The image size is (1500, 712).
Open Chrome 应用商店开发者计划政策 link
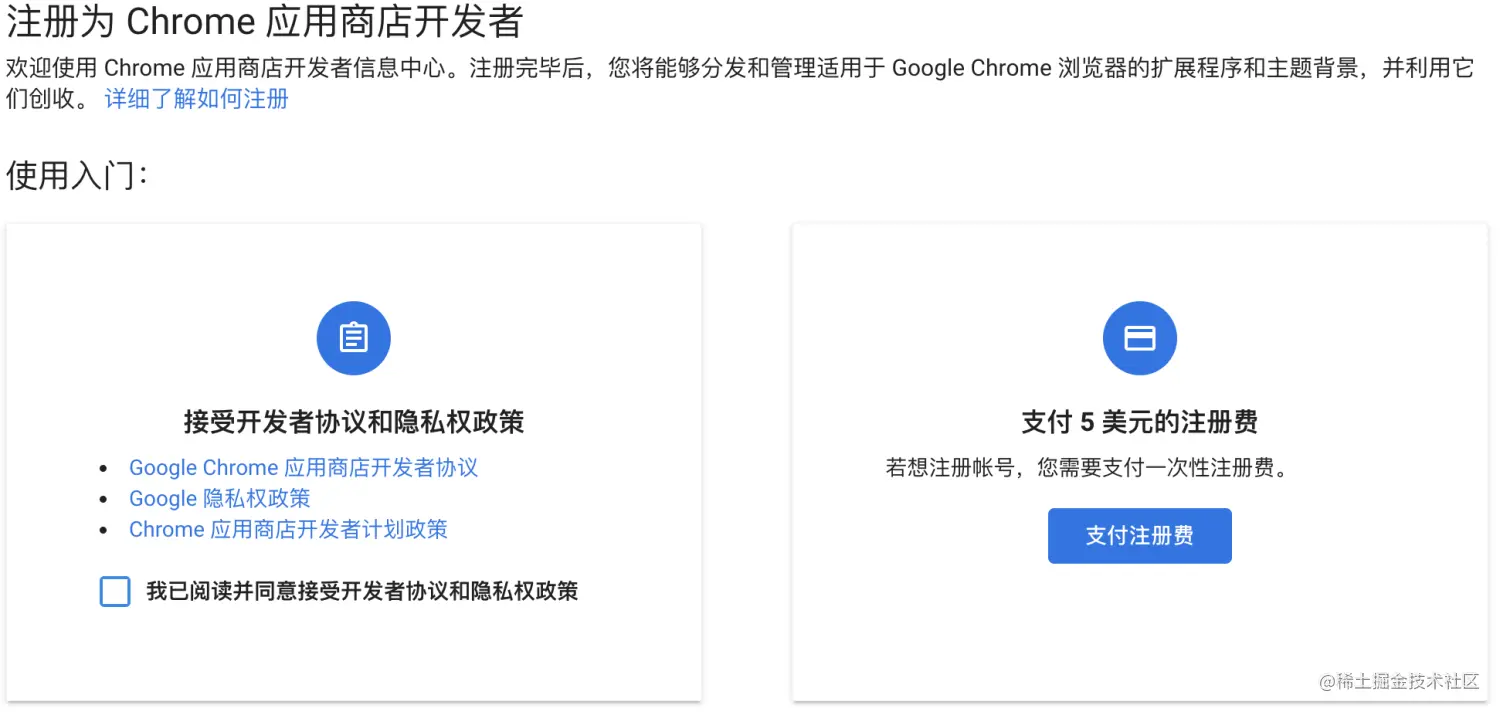[x=288, y=529]
